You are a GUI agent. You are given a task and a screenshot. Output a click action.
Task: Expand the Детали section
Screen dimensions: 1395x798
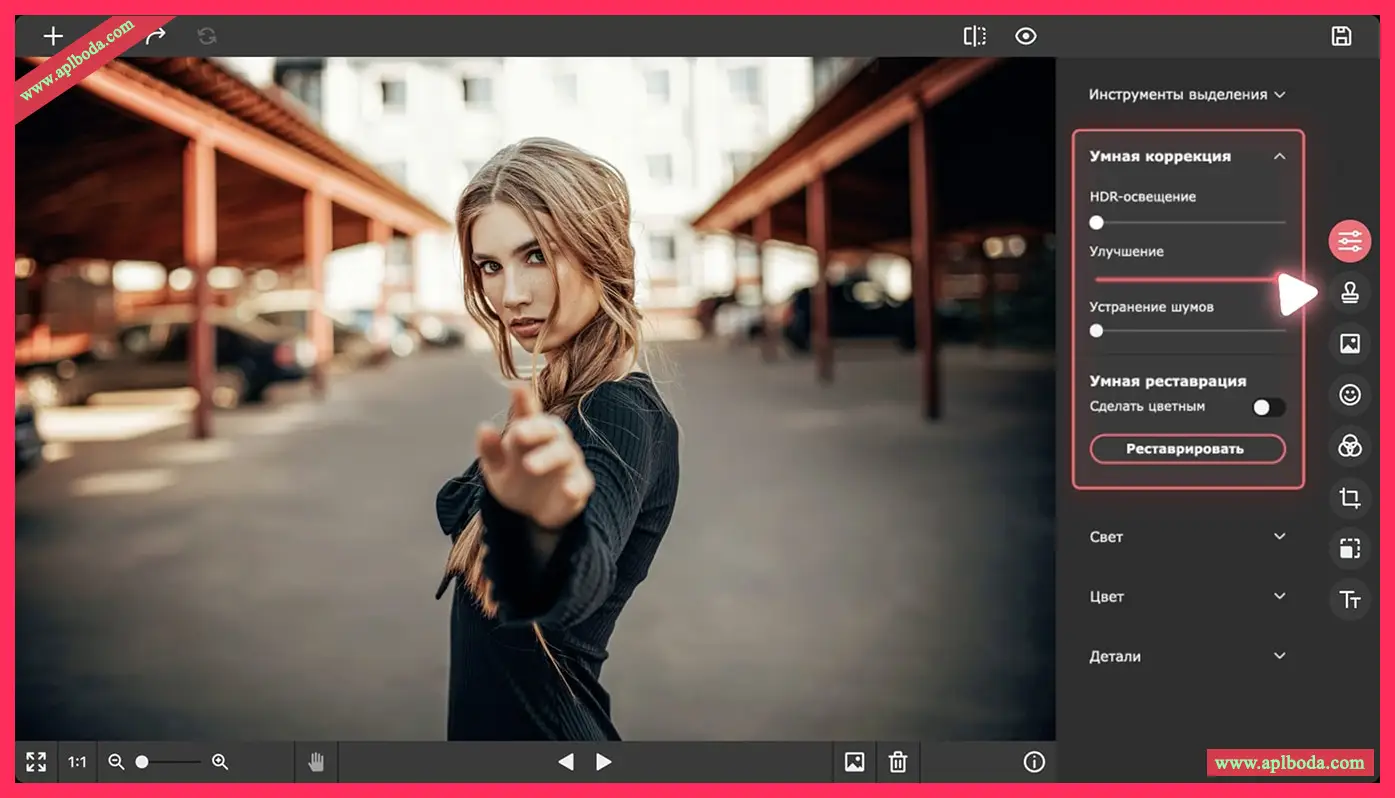tap(1186, 657)
